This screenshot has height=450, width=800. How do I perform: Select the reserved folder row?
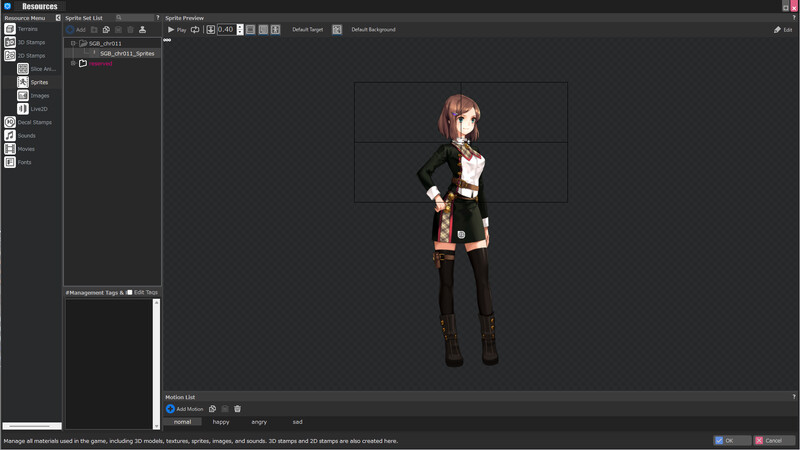(112, 63)
